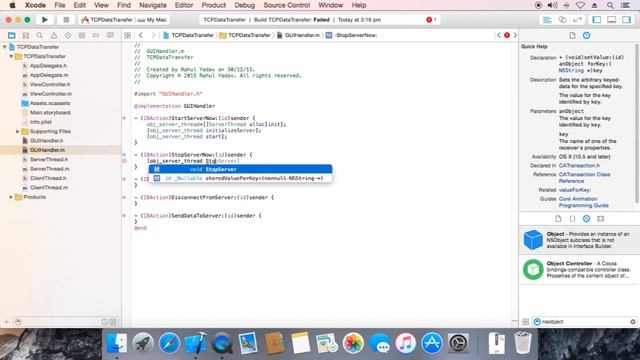This screenshot has height=360, width=640.
Task: Jump to next issue arrow
Action: click(515, 36)
